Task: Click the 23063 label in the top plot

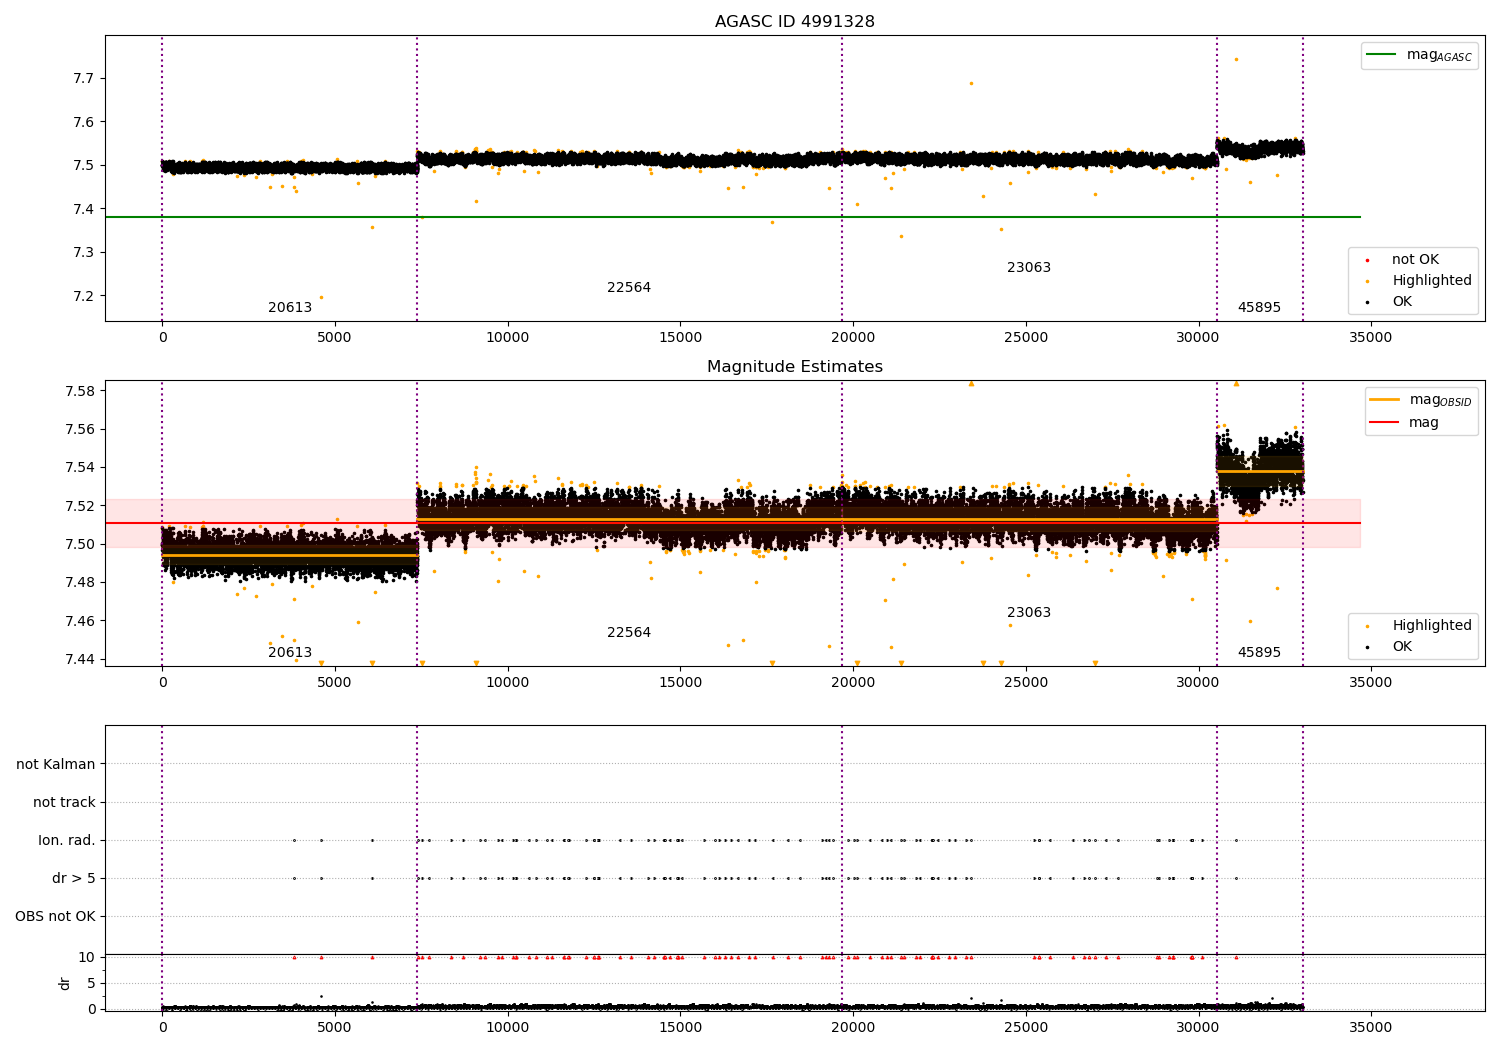Action: tap(1029, 268)
